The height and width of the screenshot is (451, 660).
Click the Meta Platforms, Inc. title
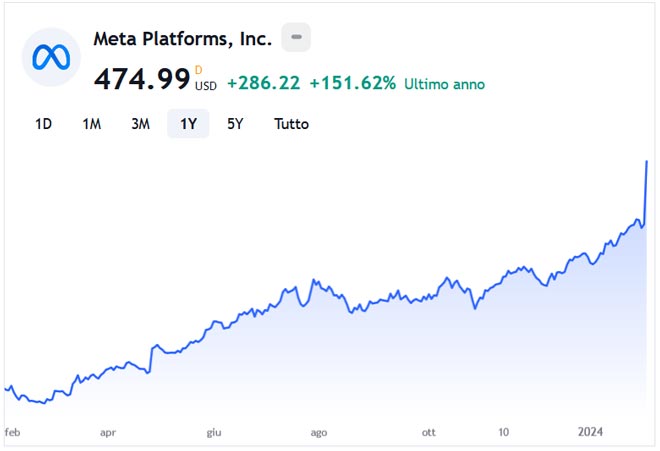click(x=182, y=39)
